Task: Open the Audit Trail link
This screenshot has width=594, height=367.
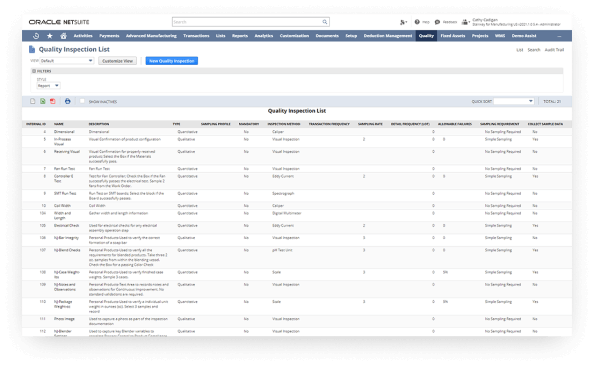Action: click(x=554, y=50)
